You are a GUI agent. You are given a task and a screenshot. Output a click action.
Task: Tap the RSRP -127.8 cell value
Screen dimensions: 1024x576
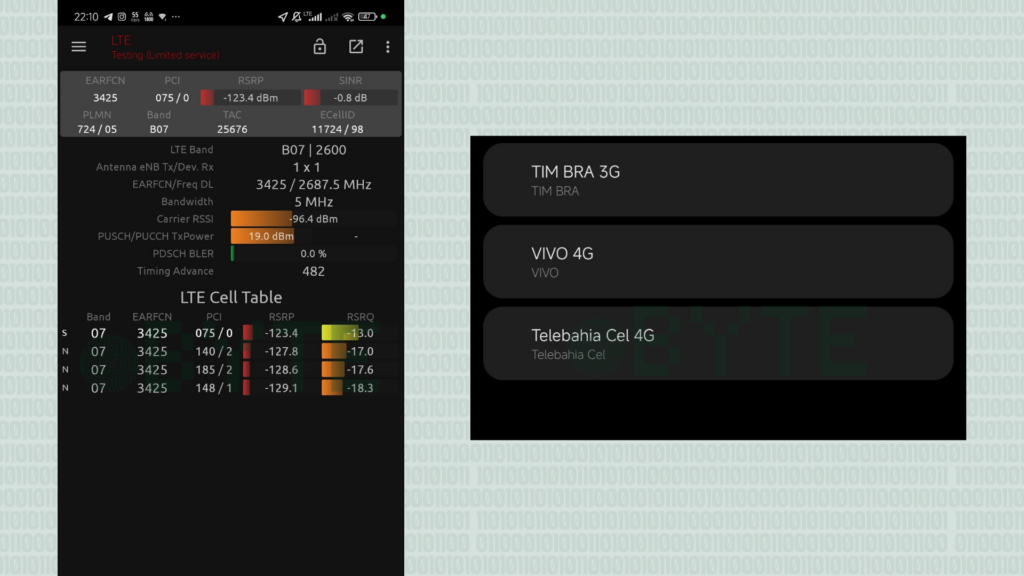(281, 351)
